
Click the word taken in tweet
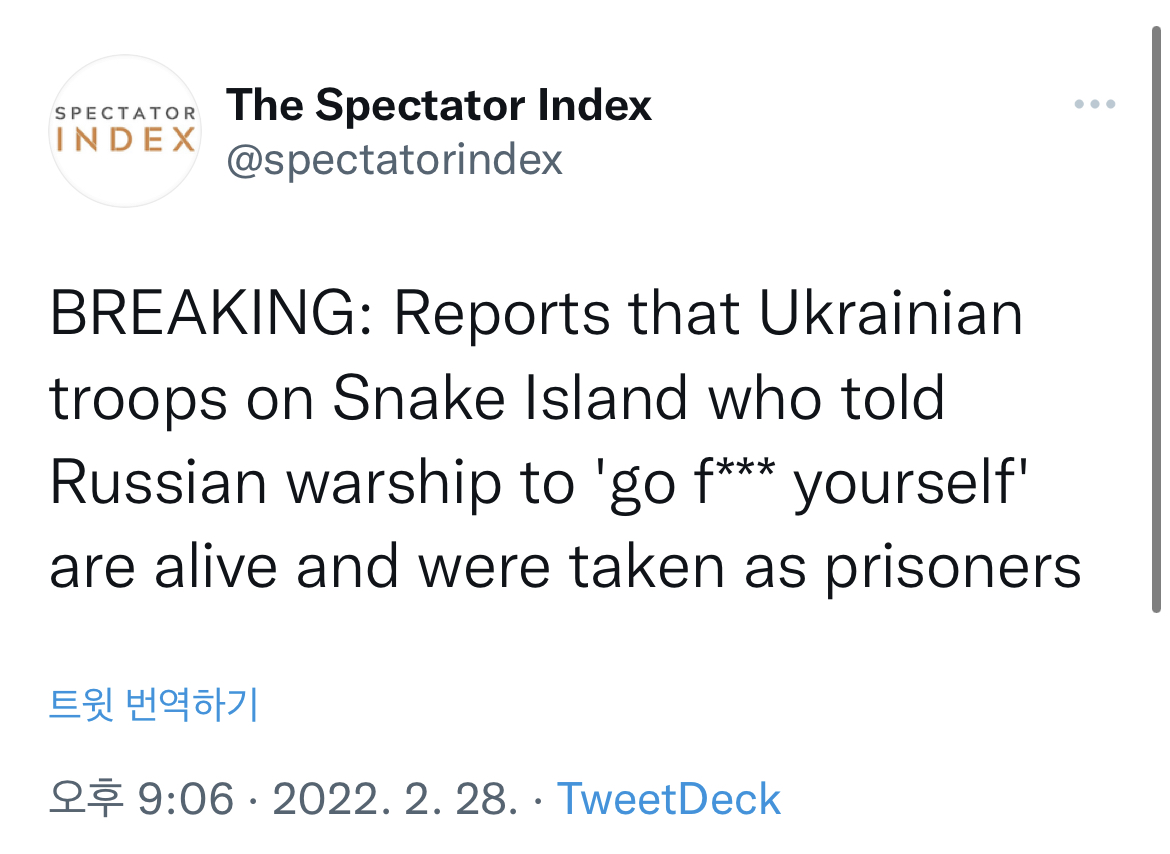click(x=647, y=568)
